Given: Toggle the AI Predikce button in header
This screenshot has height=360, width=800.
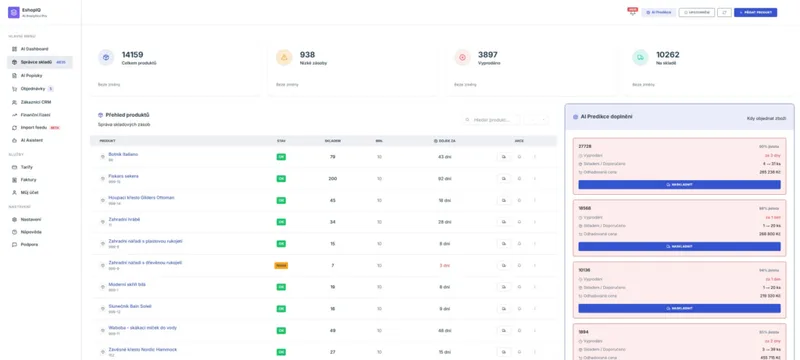Looking at the screenshot, I should coord(659,12).
